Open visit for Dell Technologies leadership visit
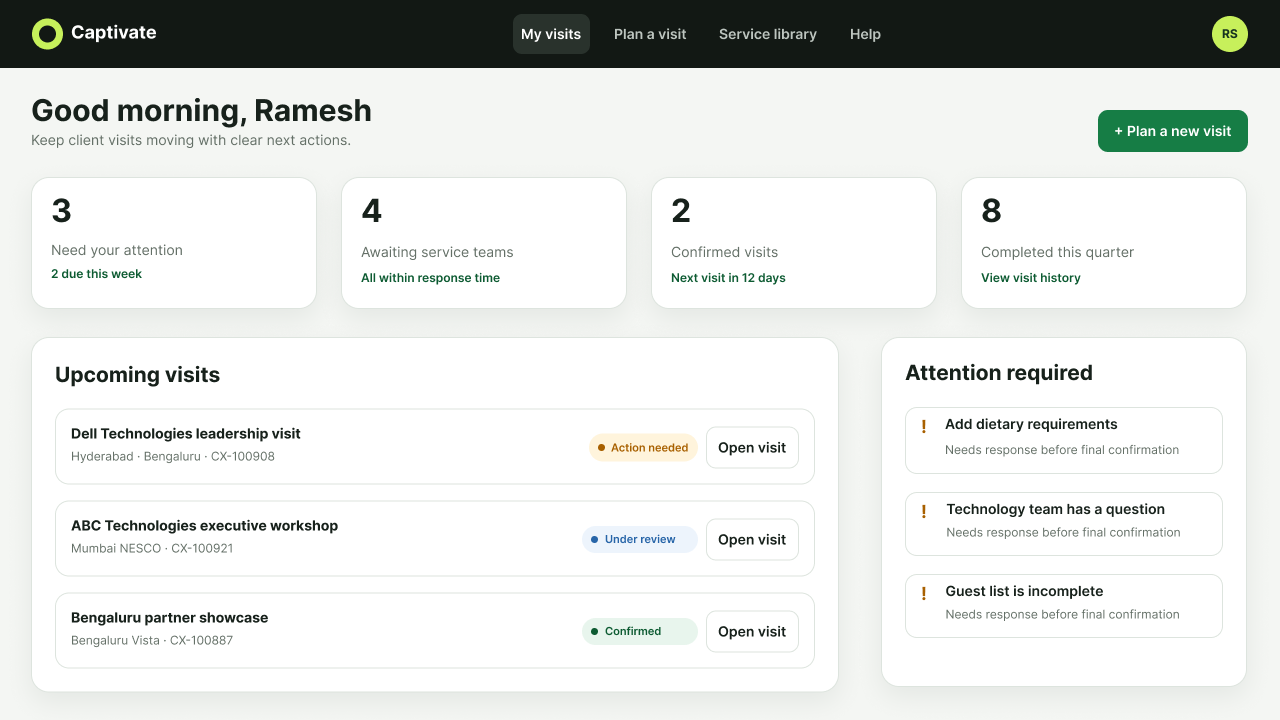Viewport: 1280px width, 720px height. 752,448
